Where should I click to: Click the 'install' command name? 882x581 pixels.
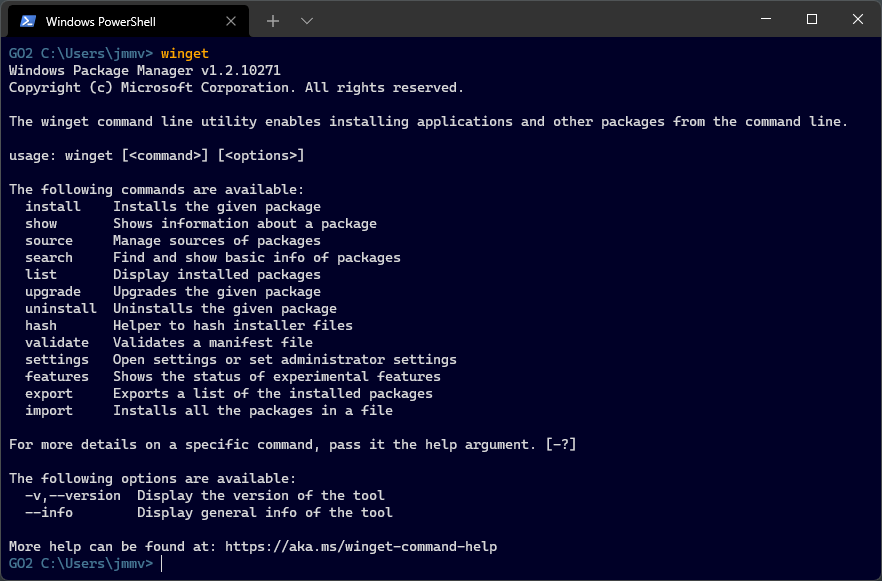point(53,206)
